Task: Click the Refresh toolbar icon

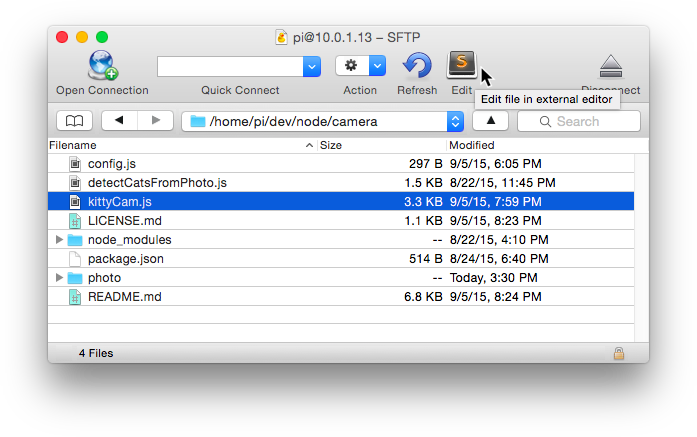Action: pyautogui.click(x=416, y=66)
